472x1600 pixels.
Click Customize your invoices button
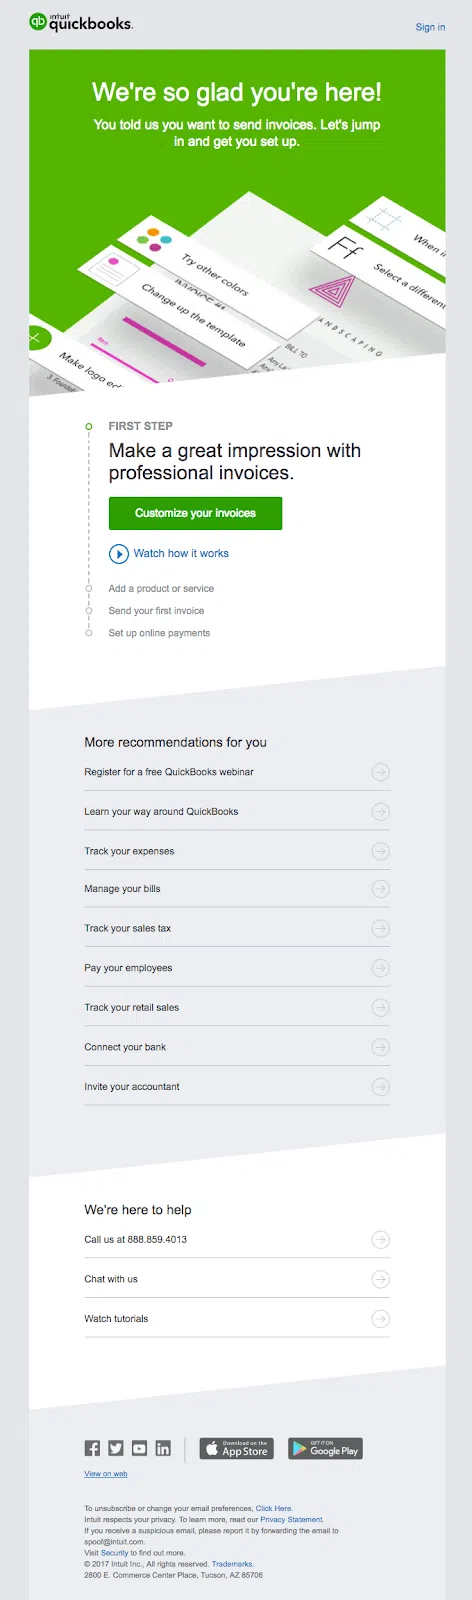tap(195, 513)
